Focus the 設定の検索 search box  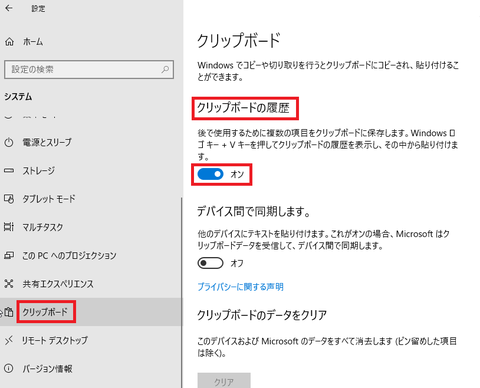coord(89,69)
